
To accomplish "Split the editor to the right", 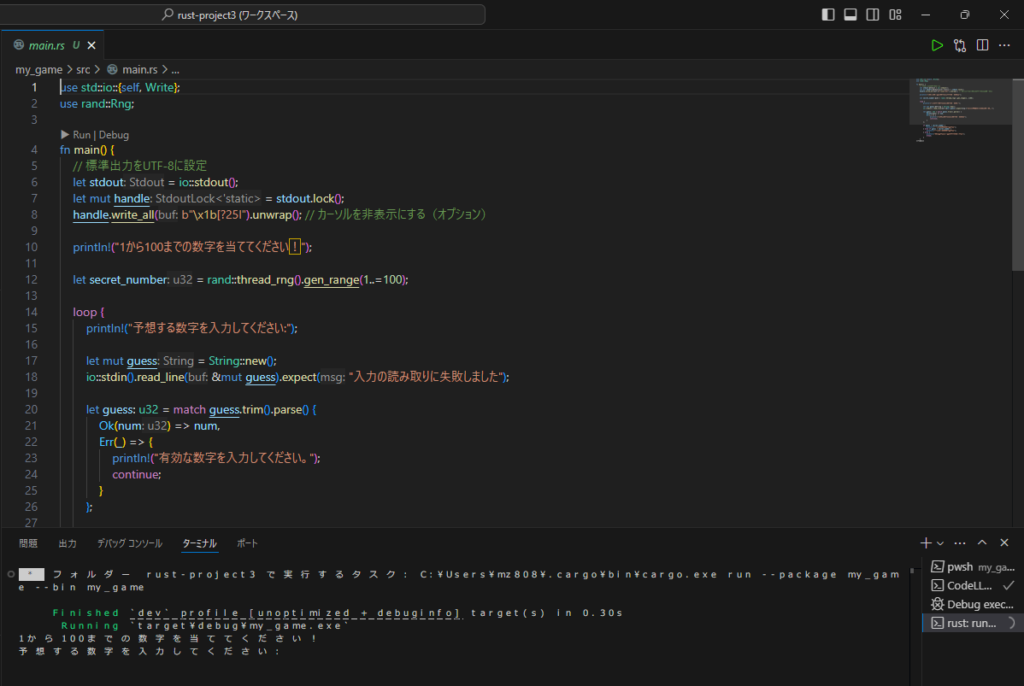I will click(x=982, y=45).
